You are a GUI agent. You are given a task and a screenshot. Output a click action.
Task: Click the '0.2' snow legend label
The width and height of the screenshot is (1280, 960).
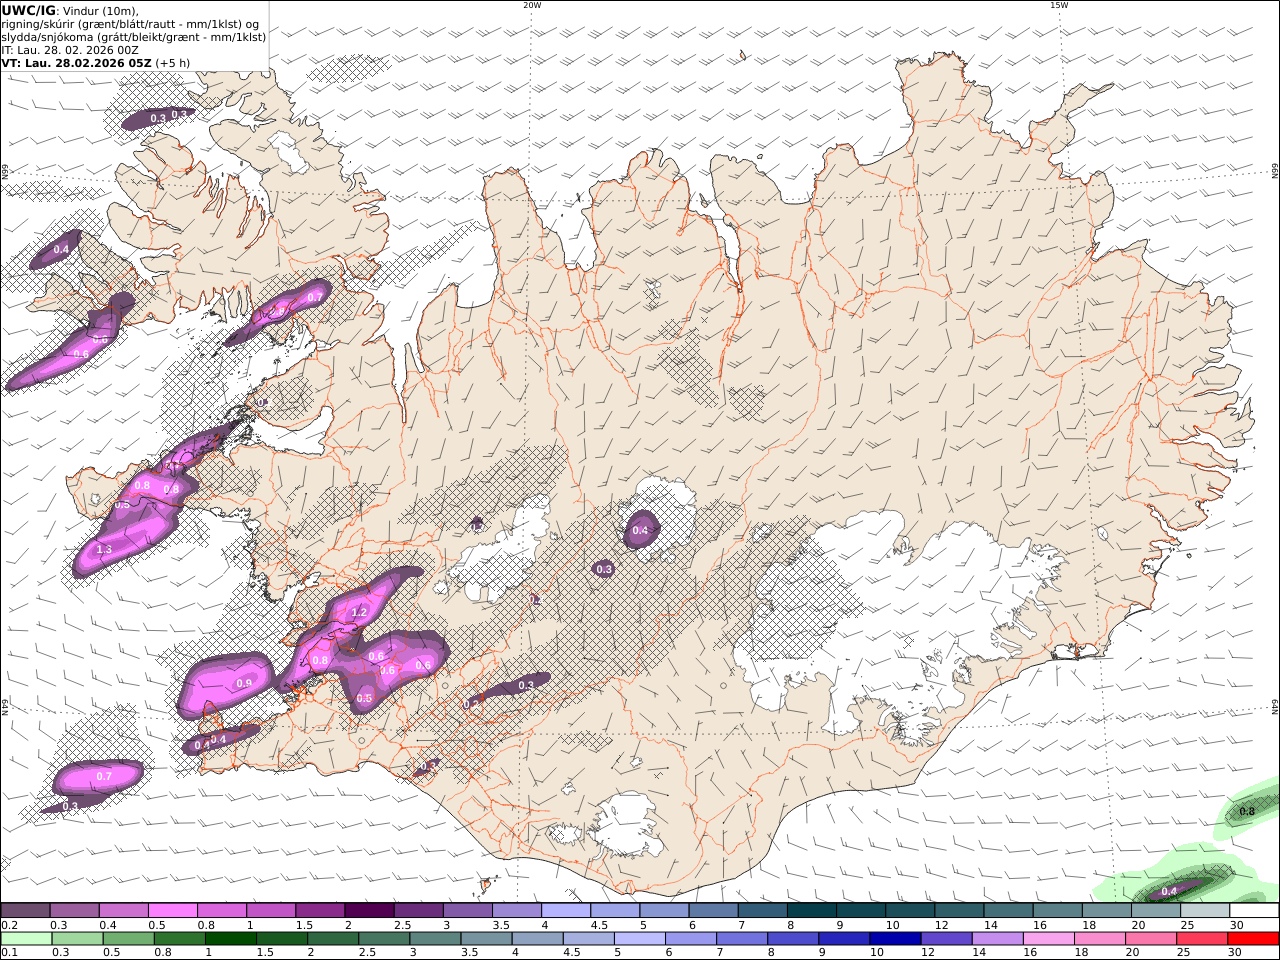(8, 925)
